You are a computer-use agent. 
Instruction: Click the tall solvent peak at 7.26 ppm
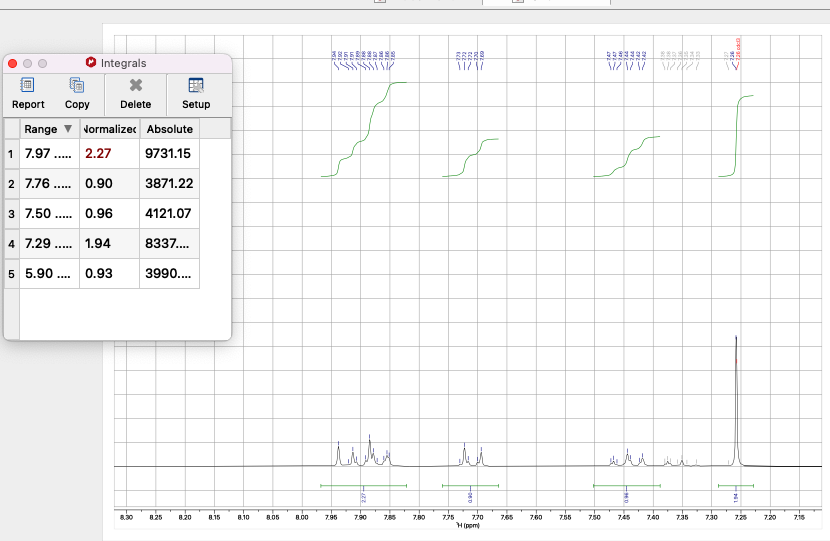(x=736, y=401)
